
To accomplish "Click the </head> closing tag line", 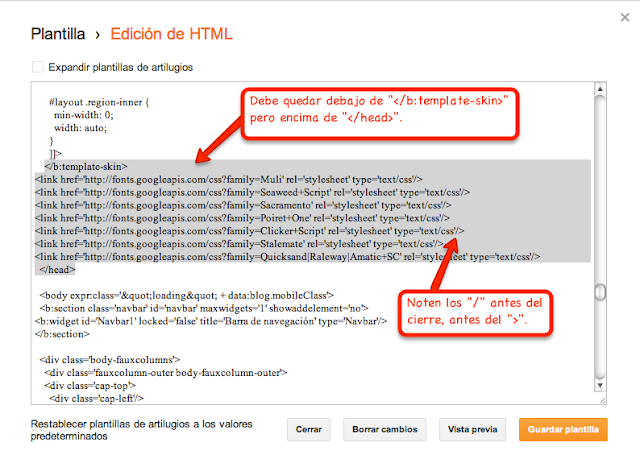I will 57,270.
